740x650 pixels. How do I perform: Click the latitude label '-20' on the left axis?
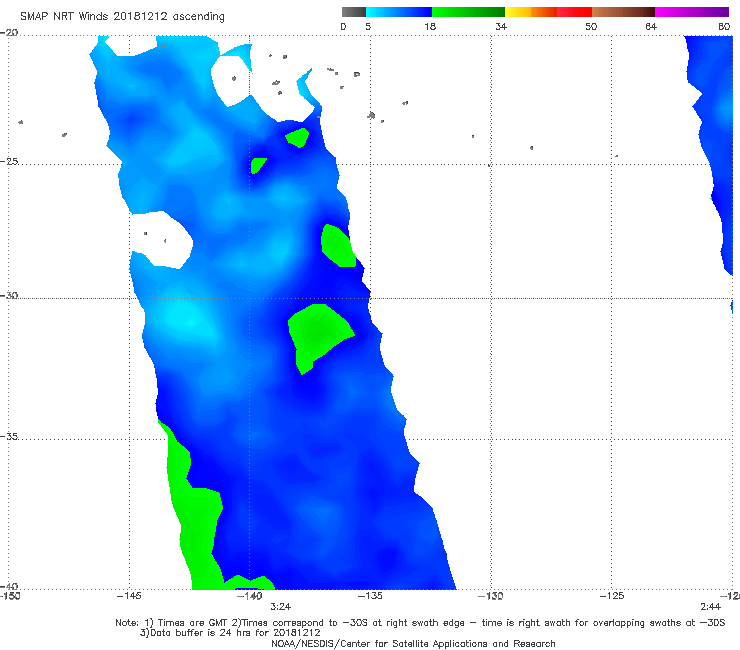point(9,32)
